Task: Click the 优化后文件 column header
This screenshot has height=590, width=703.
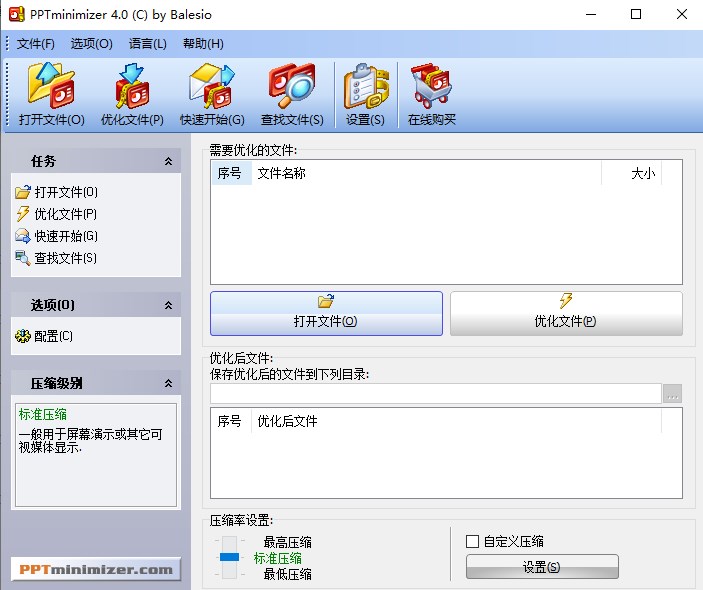Action: (x=456, y=421)
